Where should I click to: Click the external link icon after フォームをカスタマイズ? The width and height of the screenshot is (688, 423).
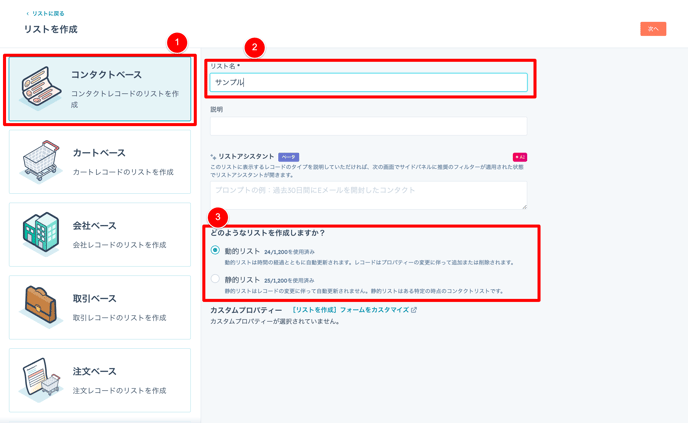pos(414,310)
